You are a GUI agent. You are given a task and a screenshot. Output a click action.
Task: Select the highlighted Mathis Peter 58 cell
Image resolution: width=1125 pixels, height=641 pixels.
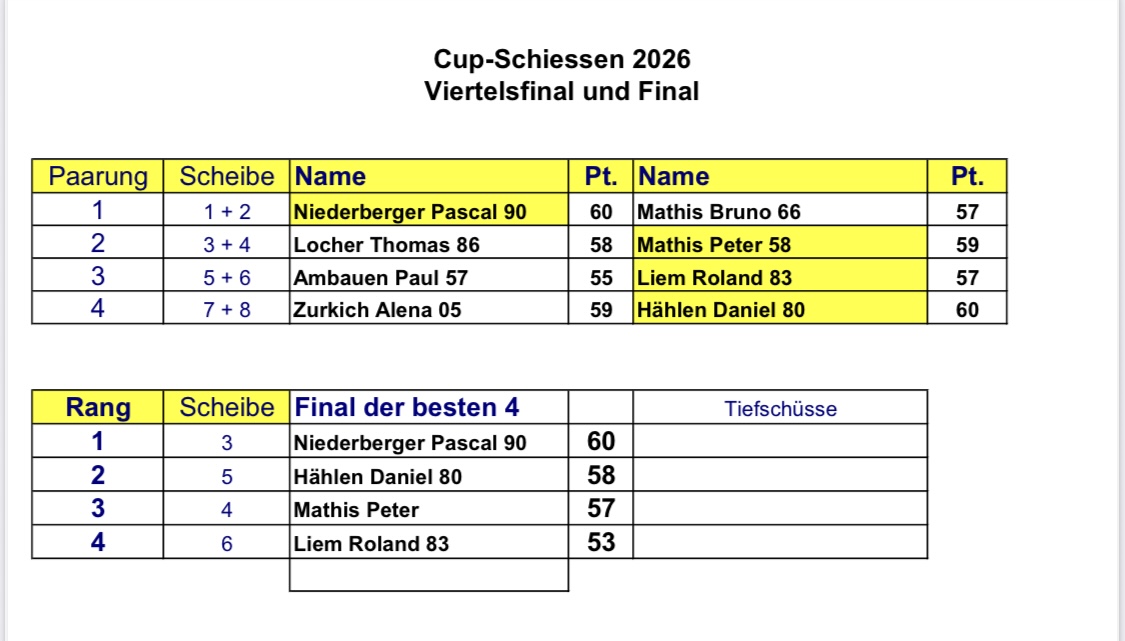click(x=780, y=245)
